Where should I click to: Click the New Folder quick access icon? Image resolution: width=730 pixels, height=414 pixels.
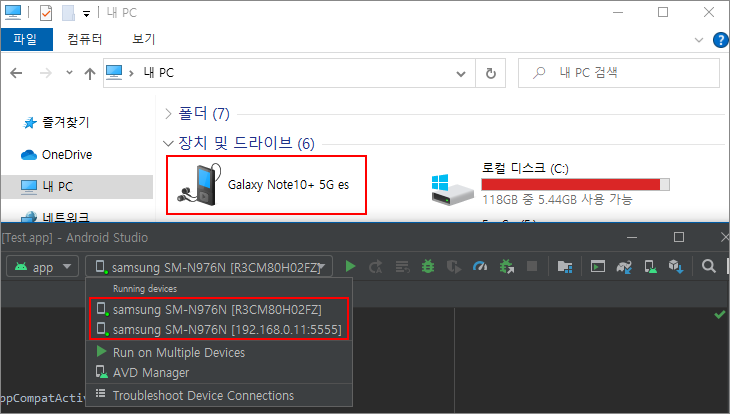point(68,13)
